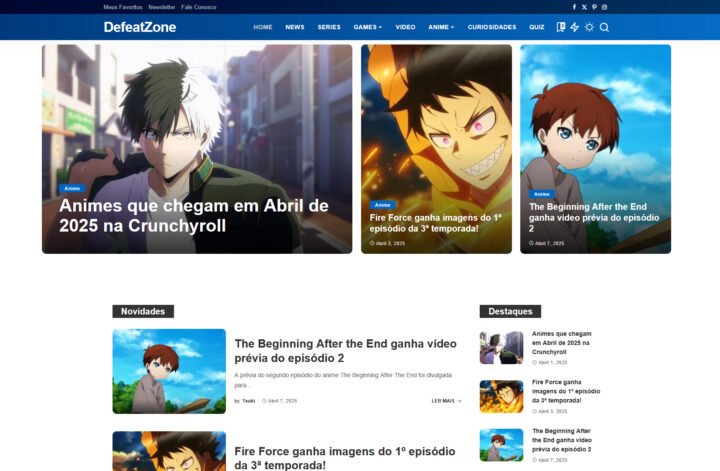Viewport: 720px width, 471px height.
Task: Open the search magnifier icon
Action: [x=604, y=27]
